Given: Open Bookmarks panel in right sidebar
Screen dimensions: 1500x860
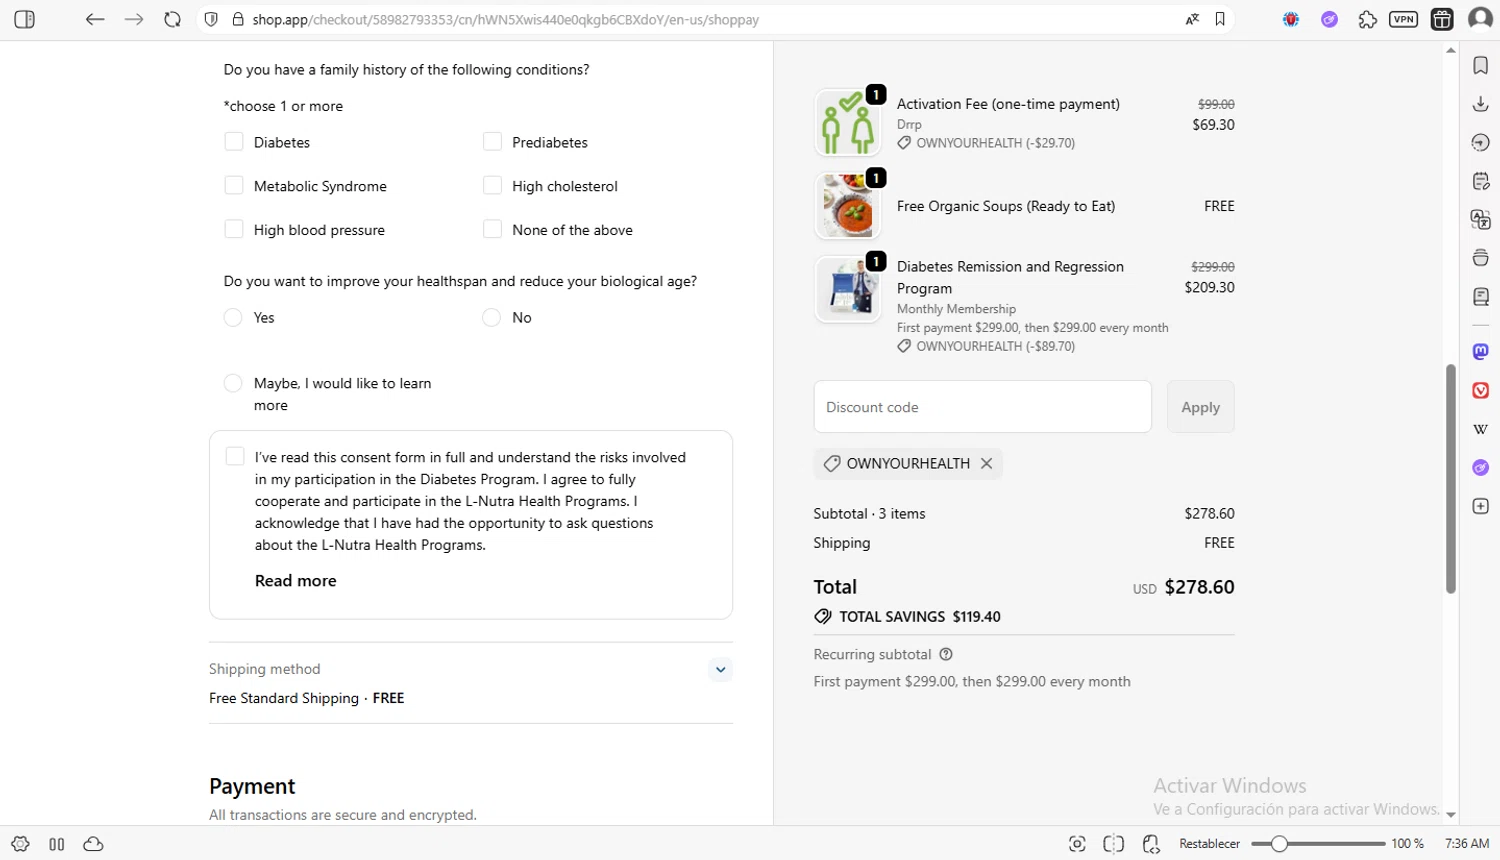Looking at the screenshot, I should (x=1481, y=65).
